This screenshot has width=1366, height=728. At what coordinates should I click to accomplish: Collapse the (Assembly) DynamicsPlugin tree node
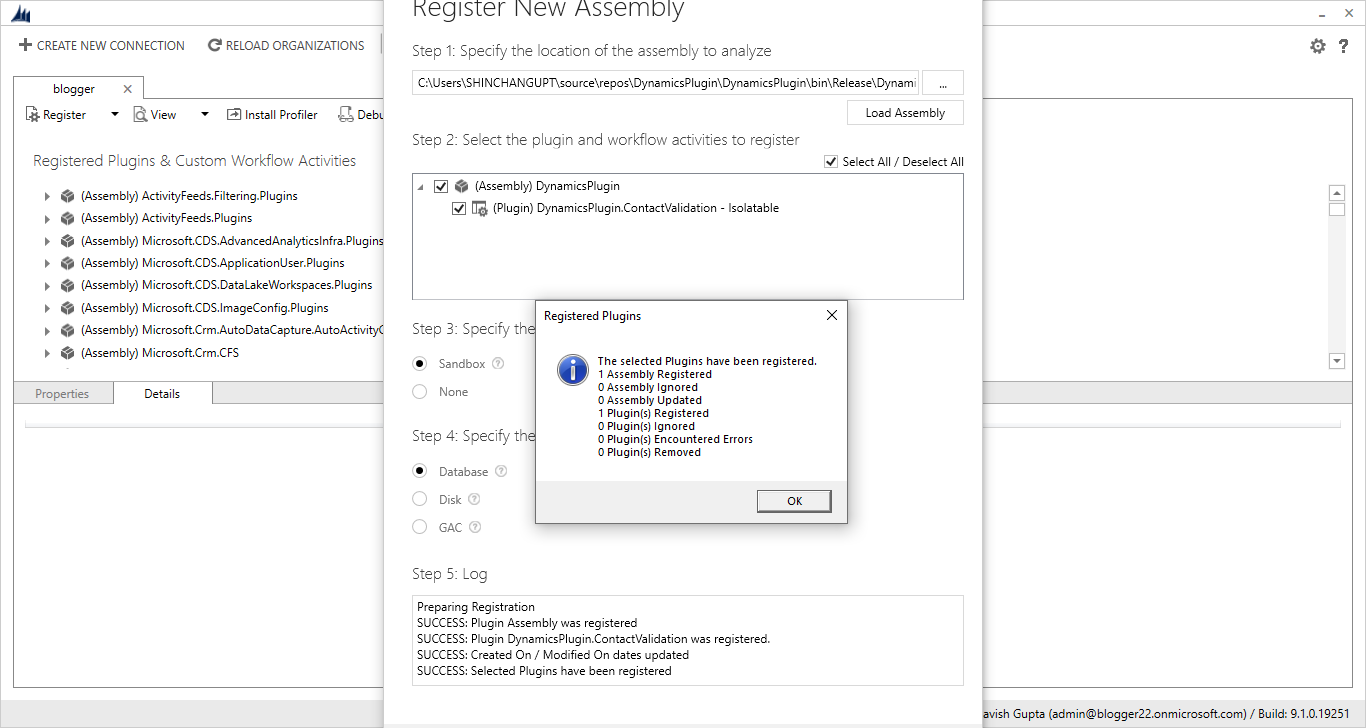point(421,186)
